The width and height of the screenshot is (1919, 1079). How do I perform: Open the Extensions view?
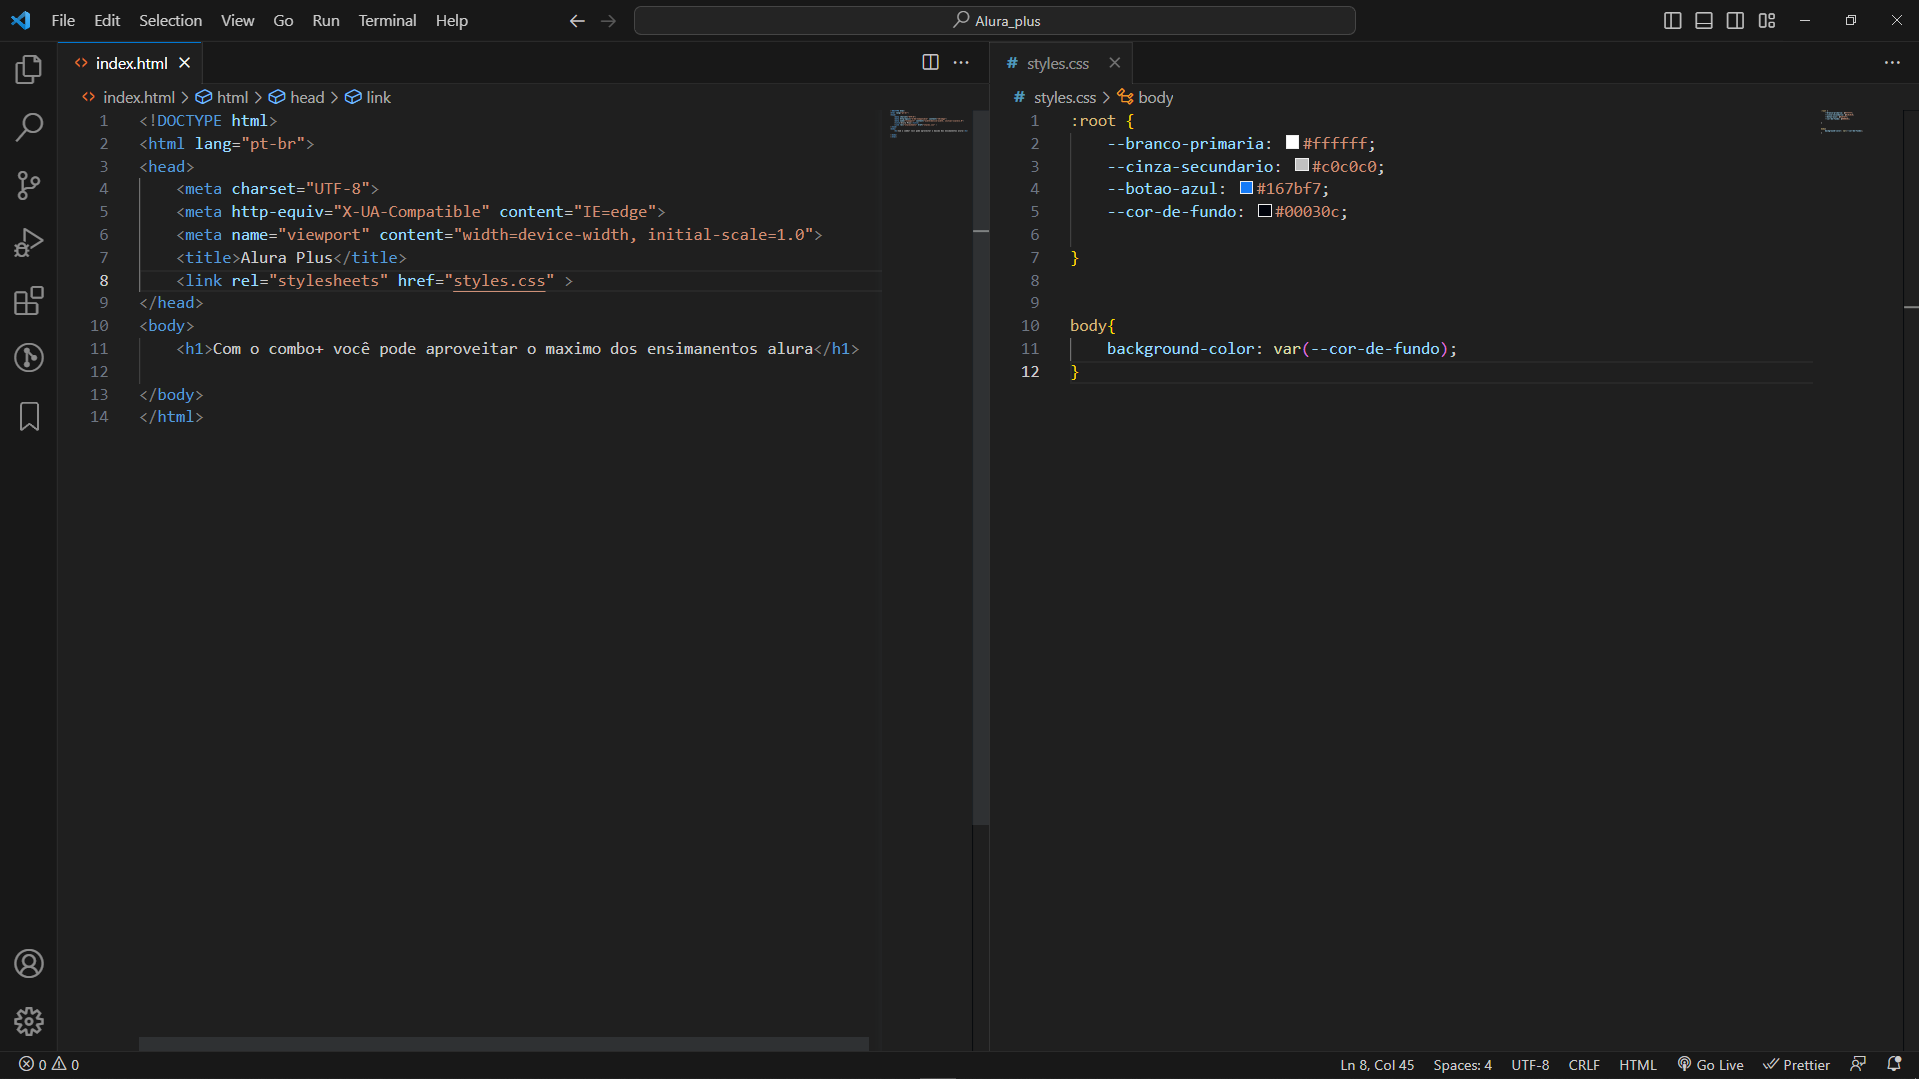pos(29,301)
